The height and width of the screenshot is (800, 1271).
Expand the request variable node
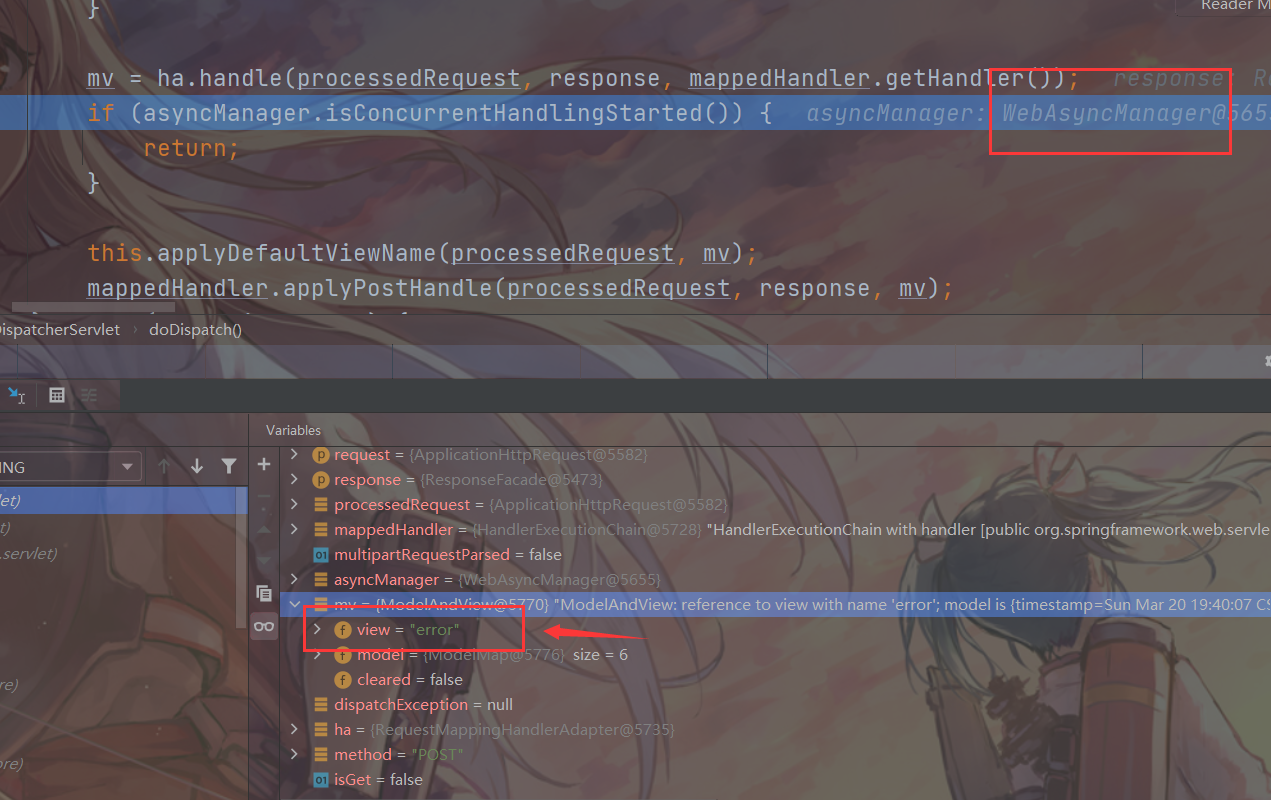click(x=294, y=455)
